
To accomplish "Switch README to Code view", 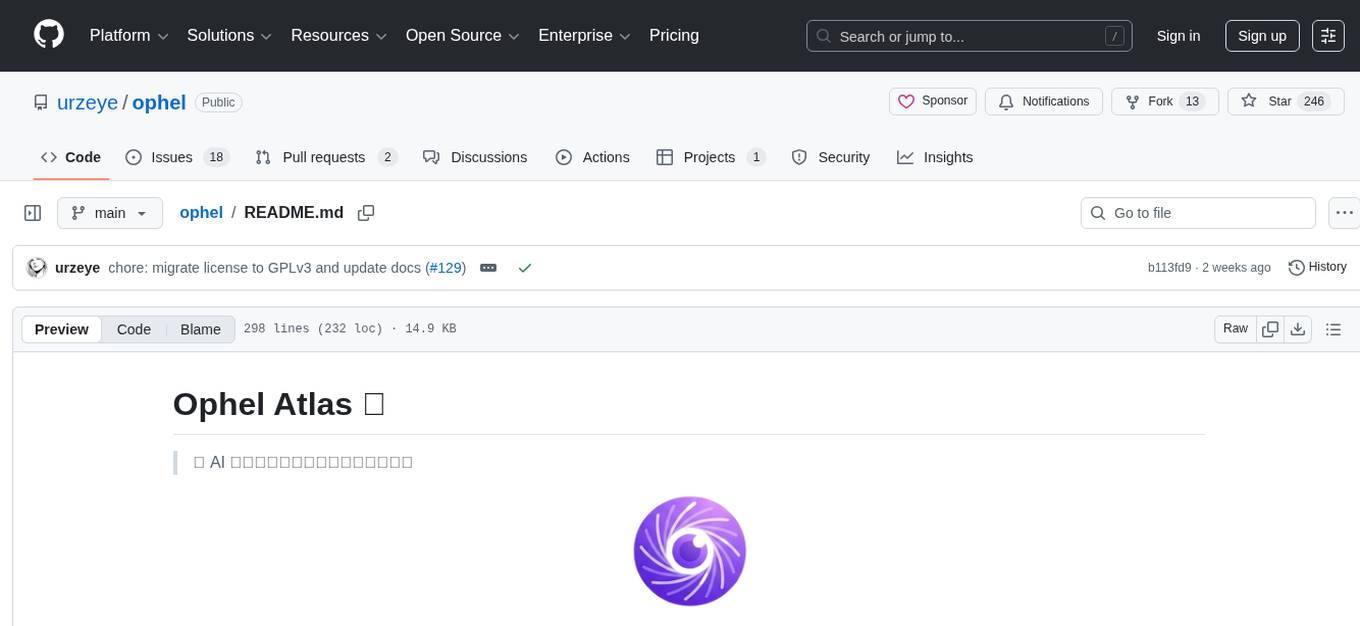I will click(x=133, y=328).
